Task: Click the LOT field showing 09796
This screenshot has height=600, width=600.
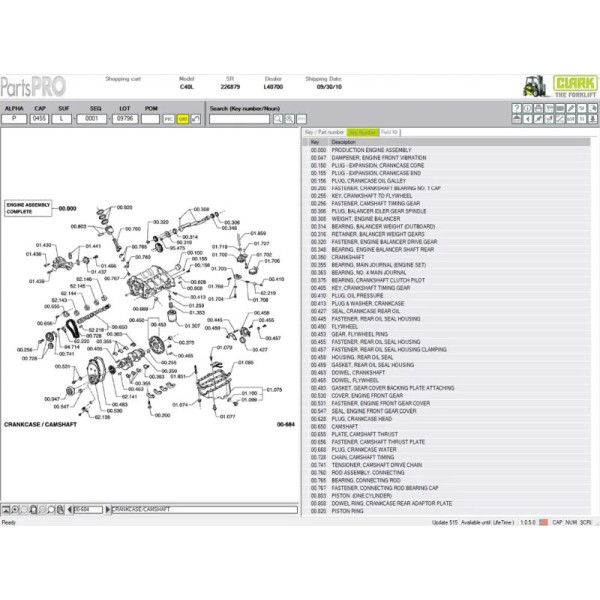Action: (x=123, y=118)
